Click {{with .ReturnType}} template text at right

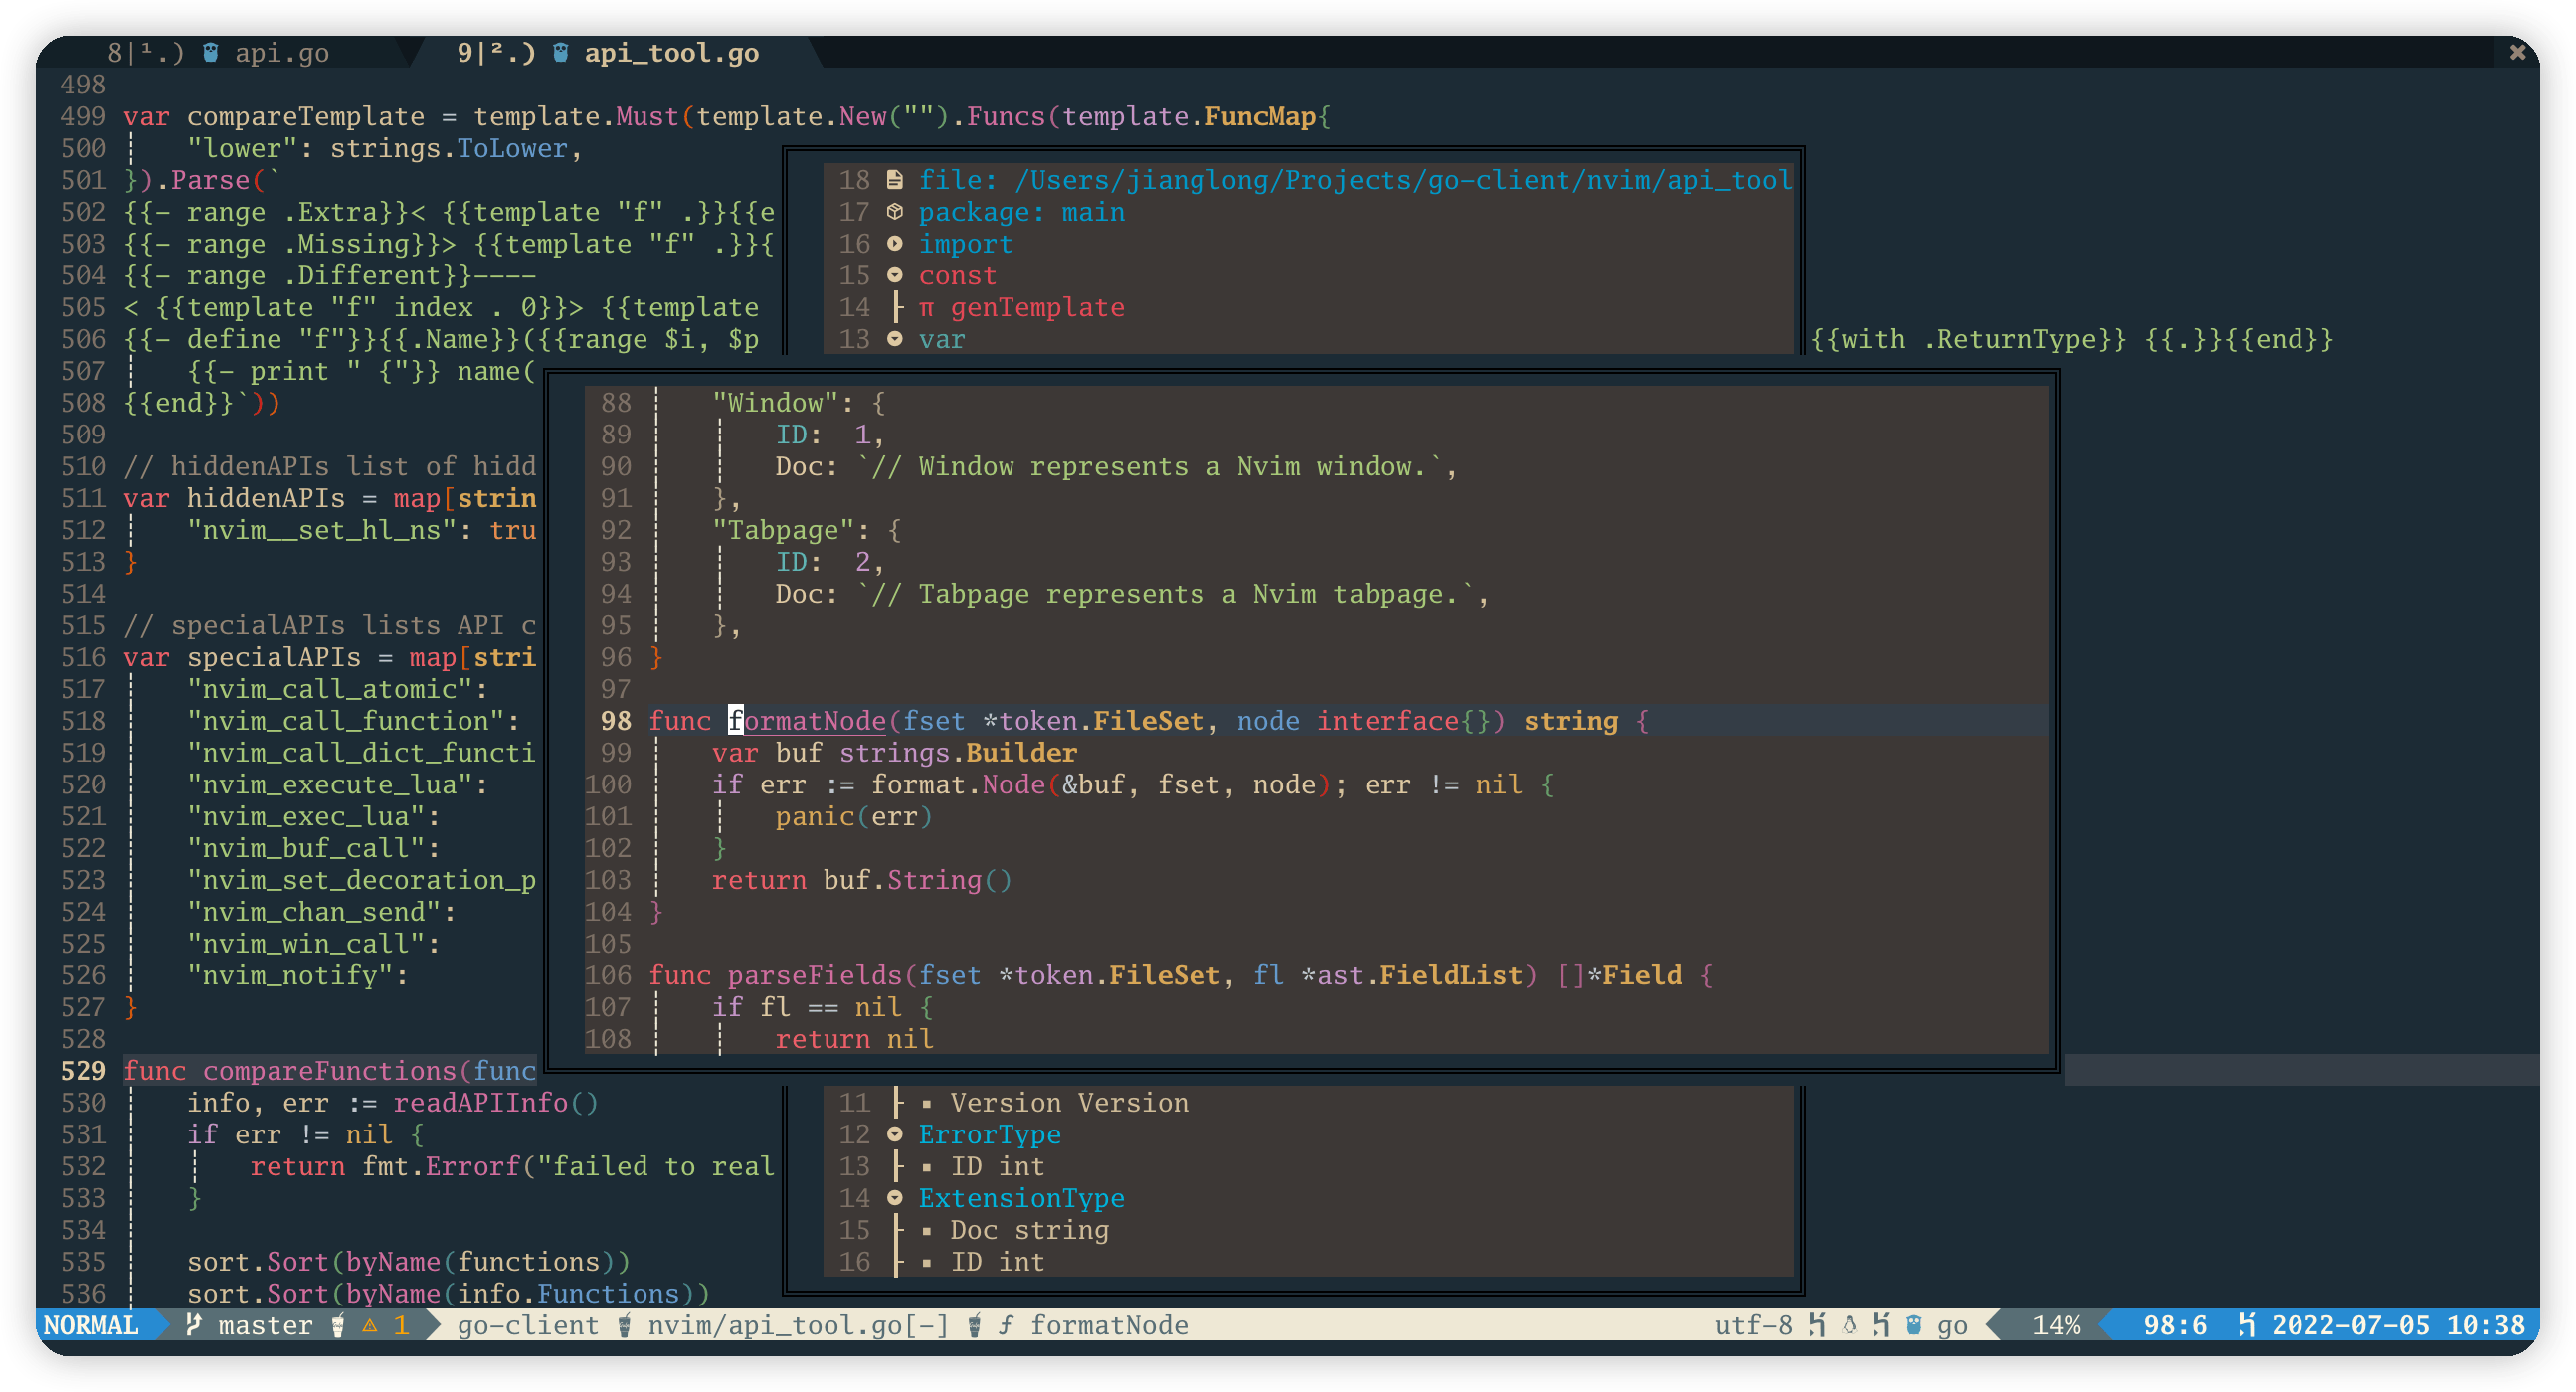tap(1968, 340)
